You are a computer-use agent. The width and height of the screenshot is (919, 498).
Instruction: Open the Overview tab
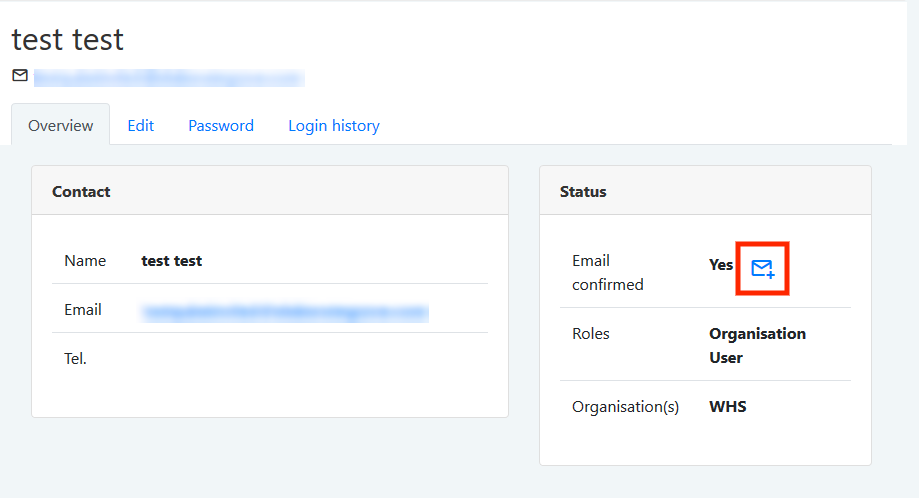click(61, 126)
